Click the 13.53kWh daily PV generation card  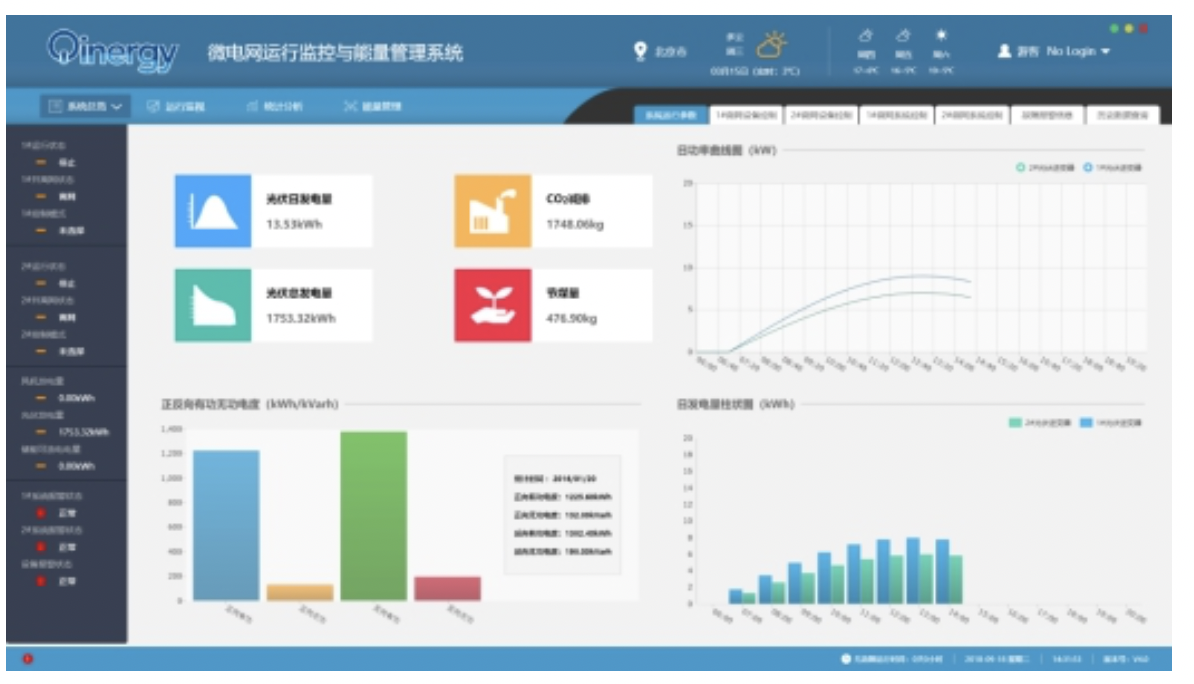tap(273, 211)
